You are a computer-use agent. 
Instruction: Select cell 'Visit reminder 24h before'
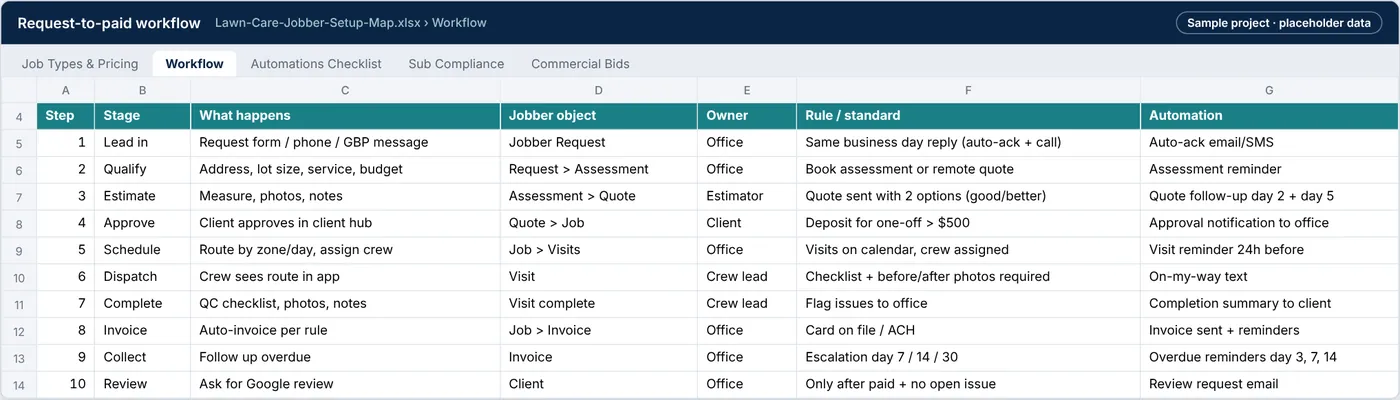1269,250
